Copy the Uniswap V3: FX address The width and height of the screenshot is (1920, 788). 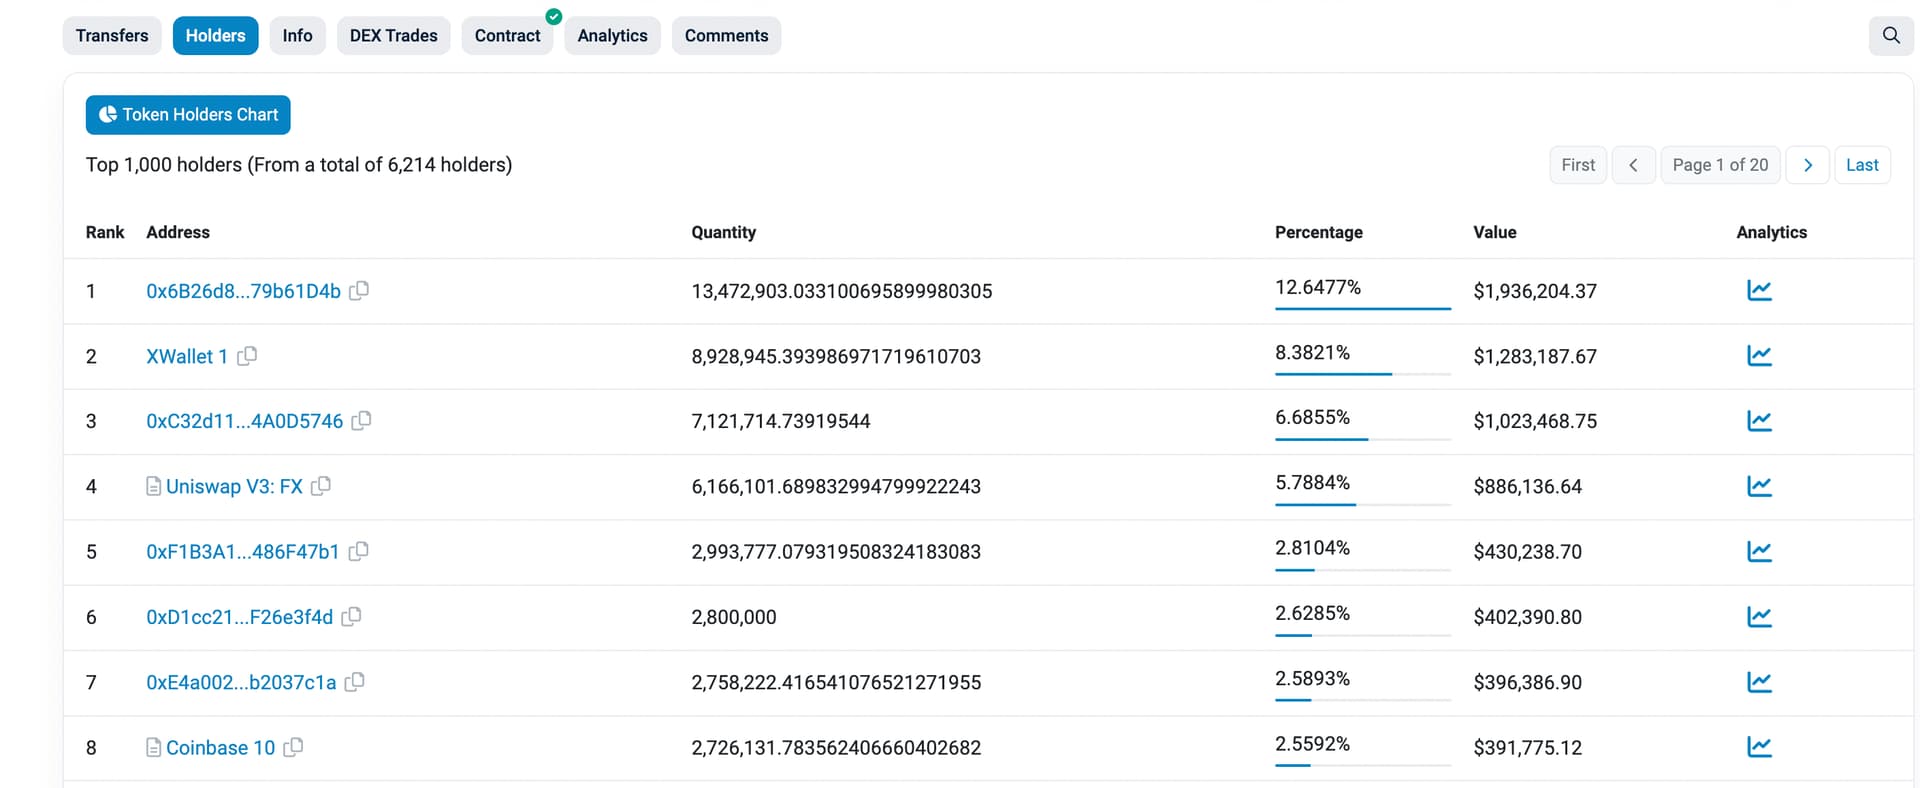pyautogui.click(x=321, y=486)
